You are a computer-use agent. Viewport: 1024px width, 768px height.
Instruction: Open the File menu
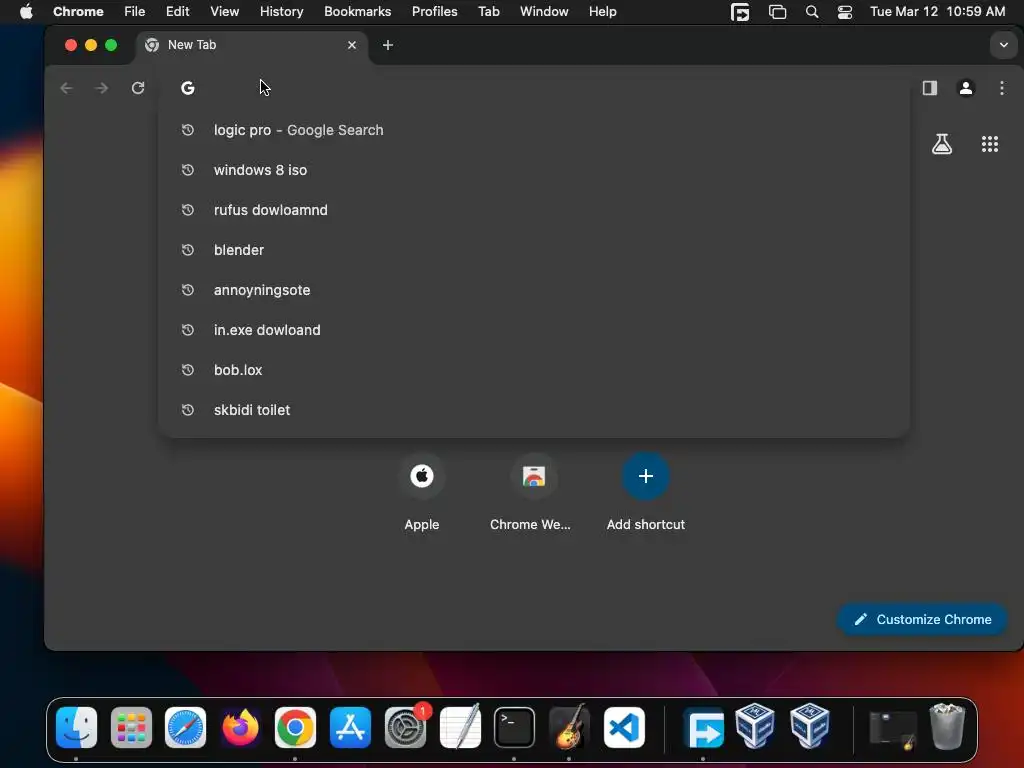point(135,12)
